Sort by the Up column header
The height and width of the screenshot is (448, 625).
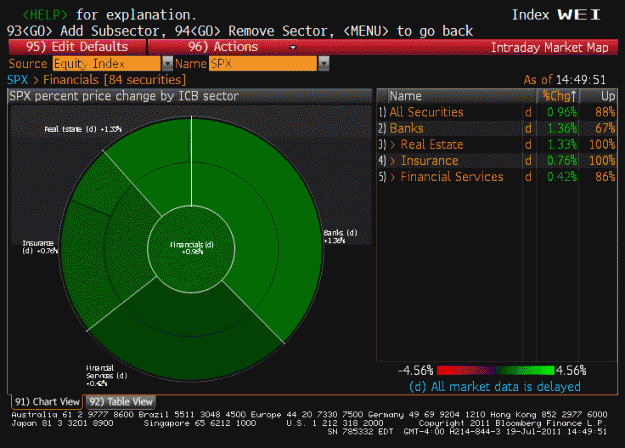(x=608, y=96)
